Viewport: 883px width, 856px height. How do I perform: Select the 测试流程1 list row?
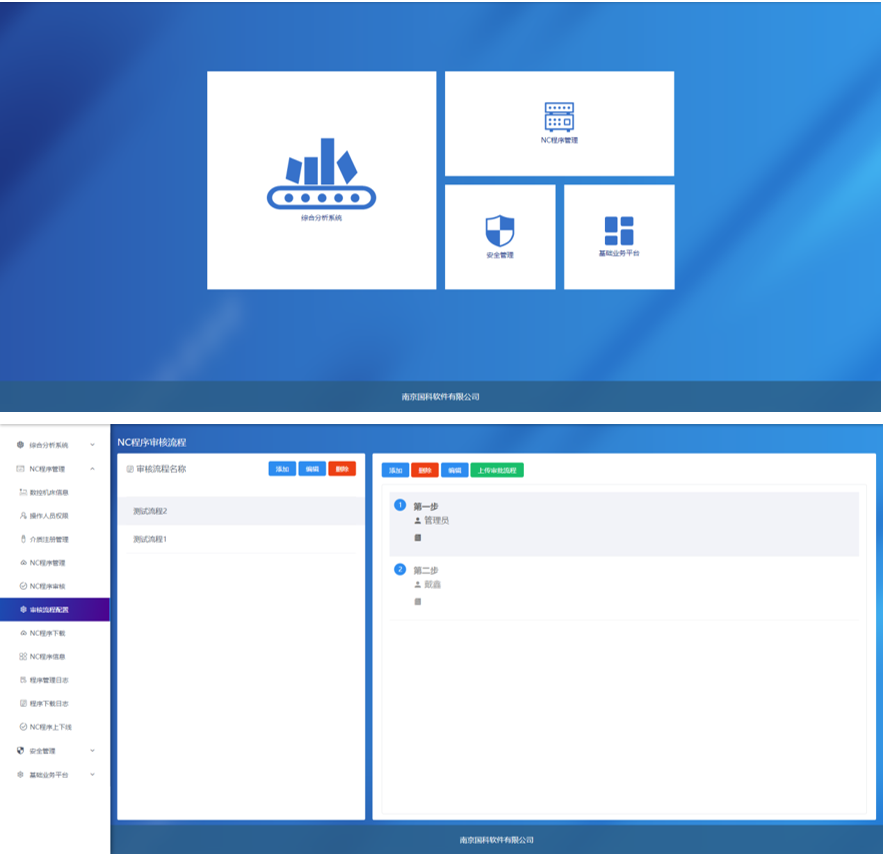[x=150, y=539]
